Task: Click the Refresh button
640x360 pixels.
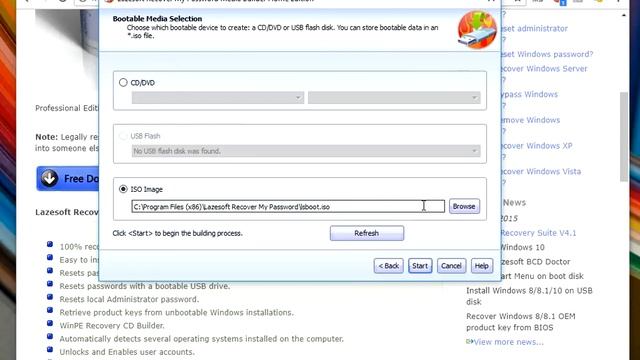Action: click(367, 233)
